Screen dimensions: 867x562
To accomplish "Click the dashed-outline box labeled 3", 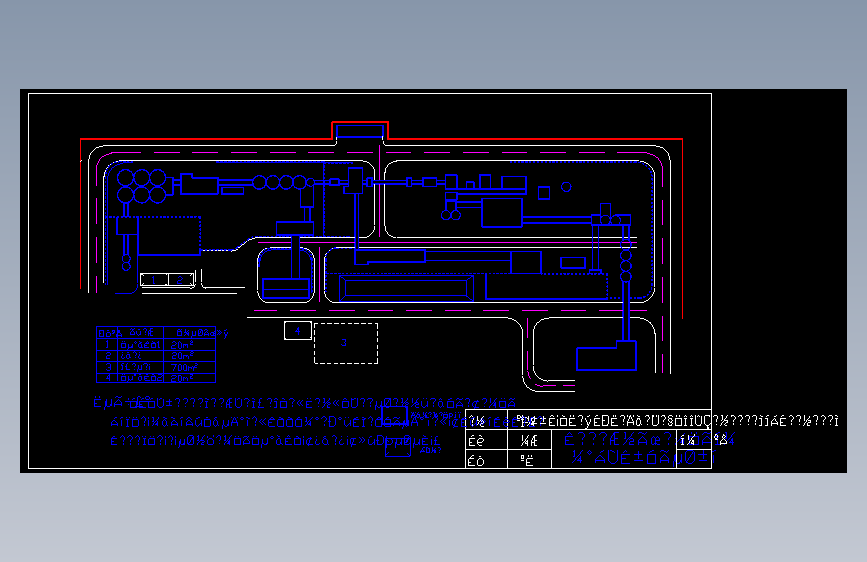I will pyautogui.click(x=346, y=344).
